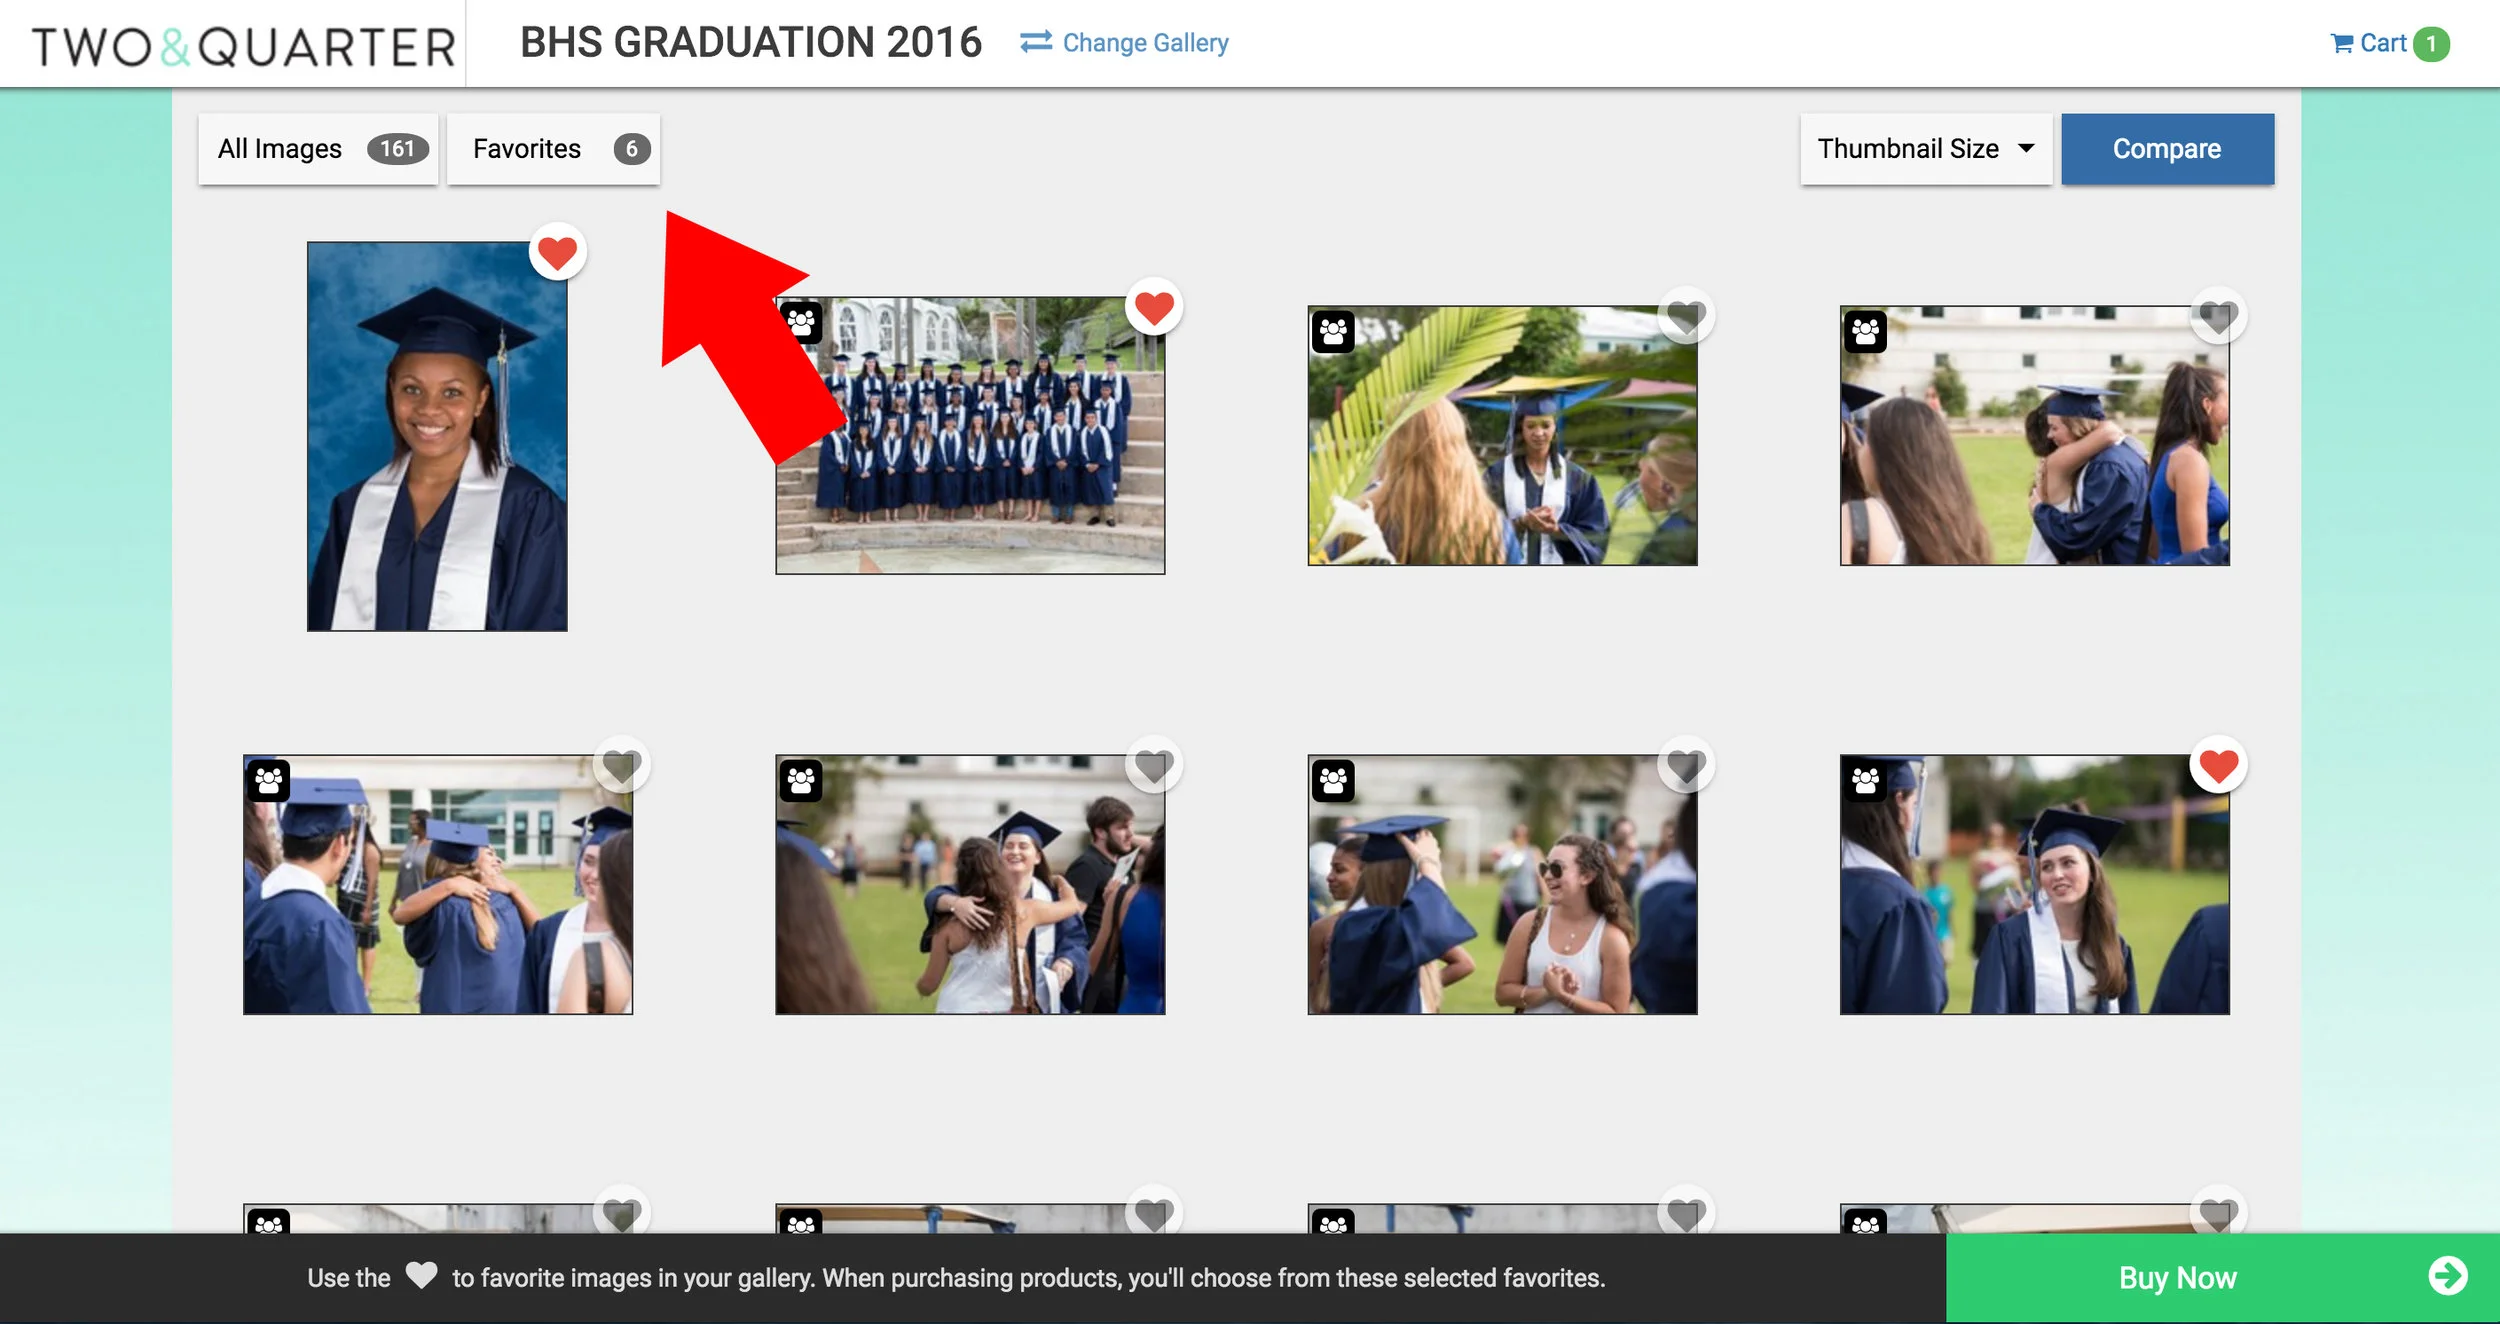
Task: Open the sunglasses girl thumbnail
Action: pyautogui.click(x=1502, y=884)
